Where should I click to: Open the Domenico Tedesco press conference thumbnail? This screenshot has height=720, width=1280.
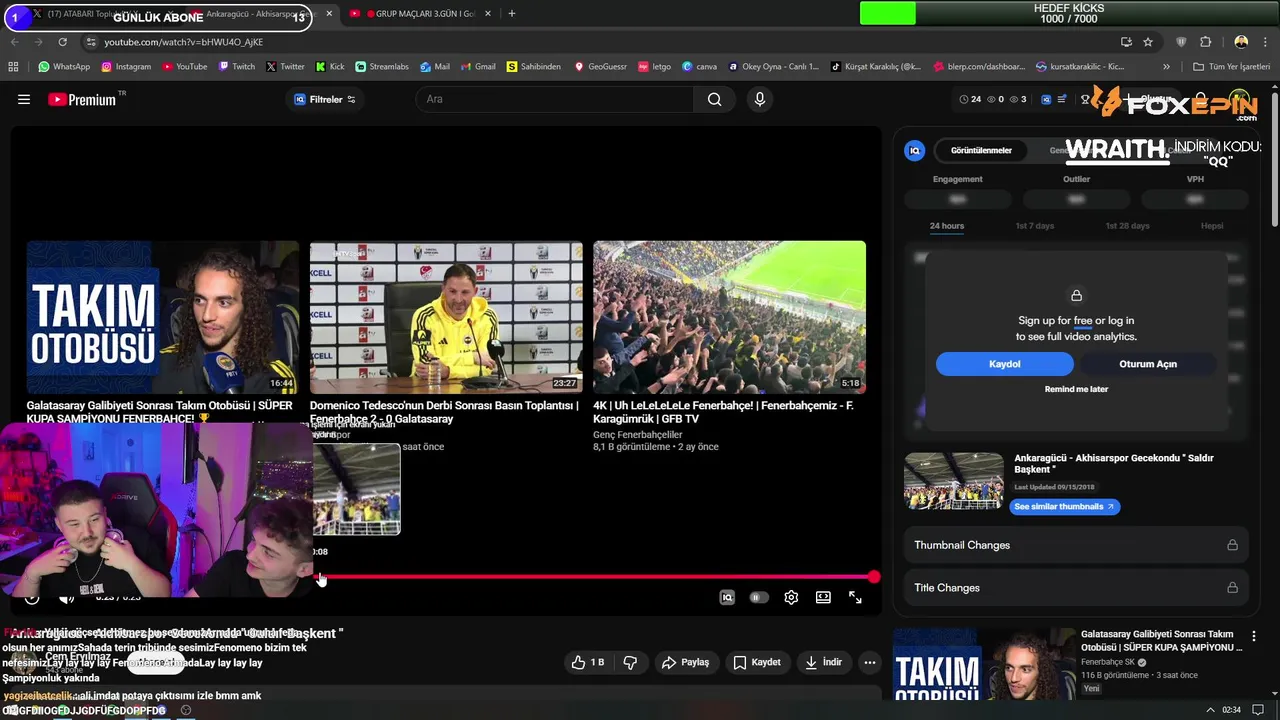[x=446, y=317]
